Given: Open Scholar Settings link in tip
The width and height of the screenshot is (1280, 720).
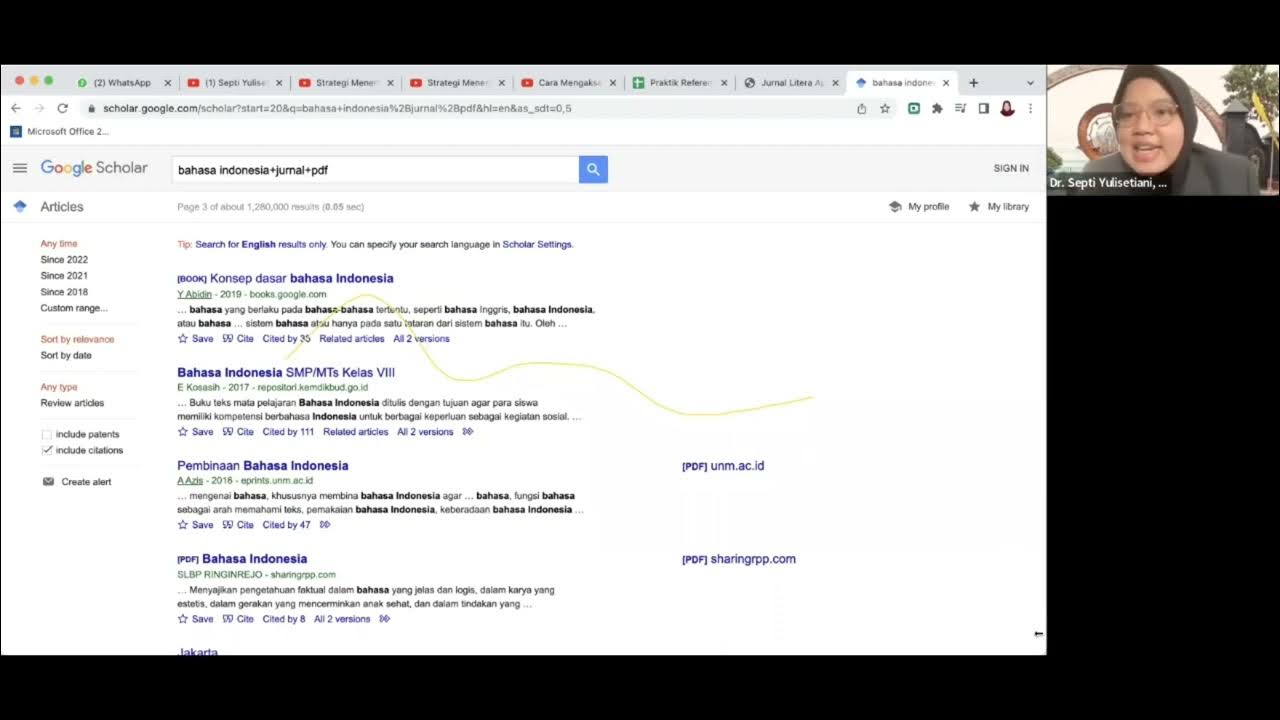Looking at the screenshot, I should point(537,244).
